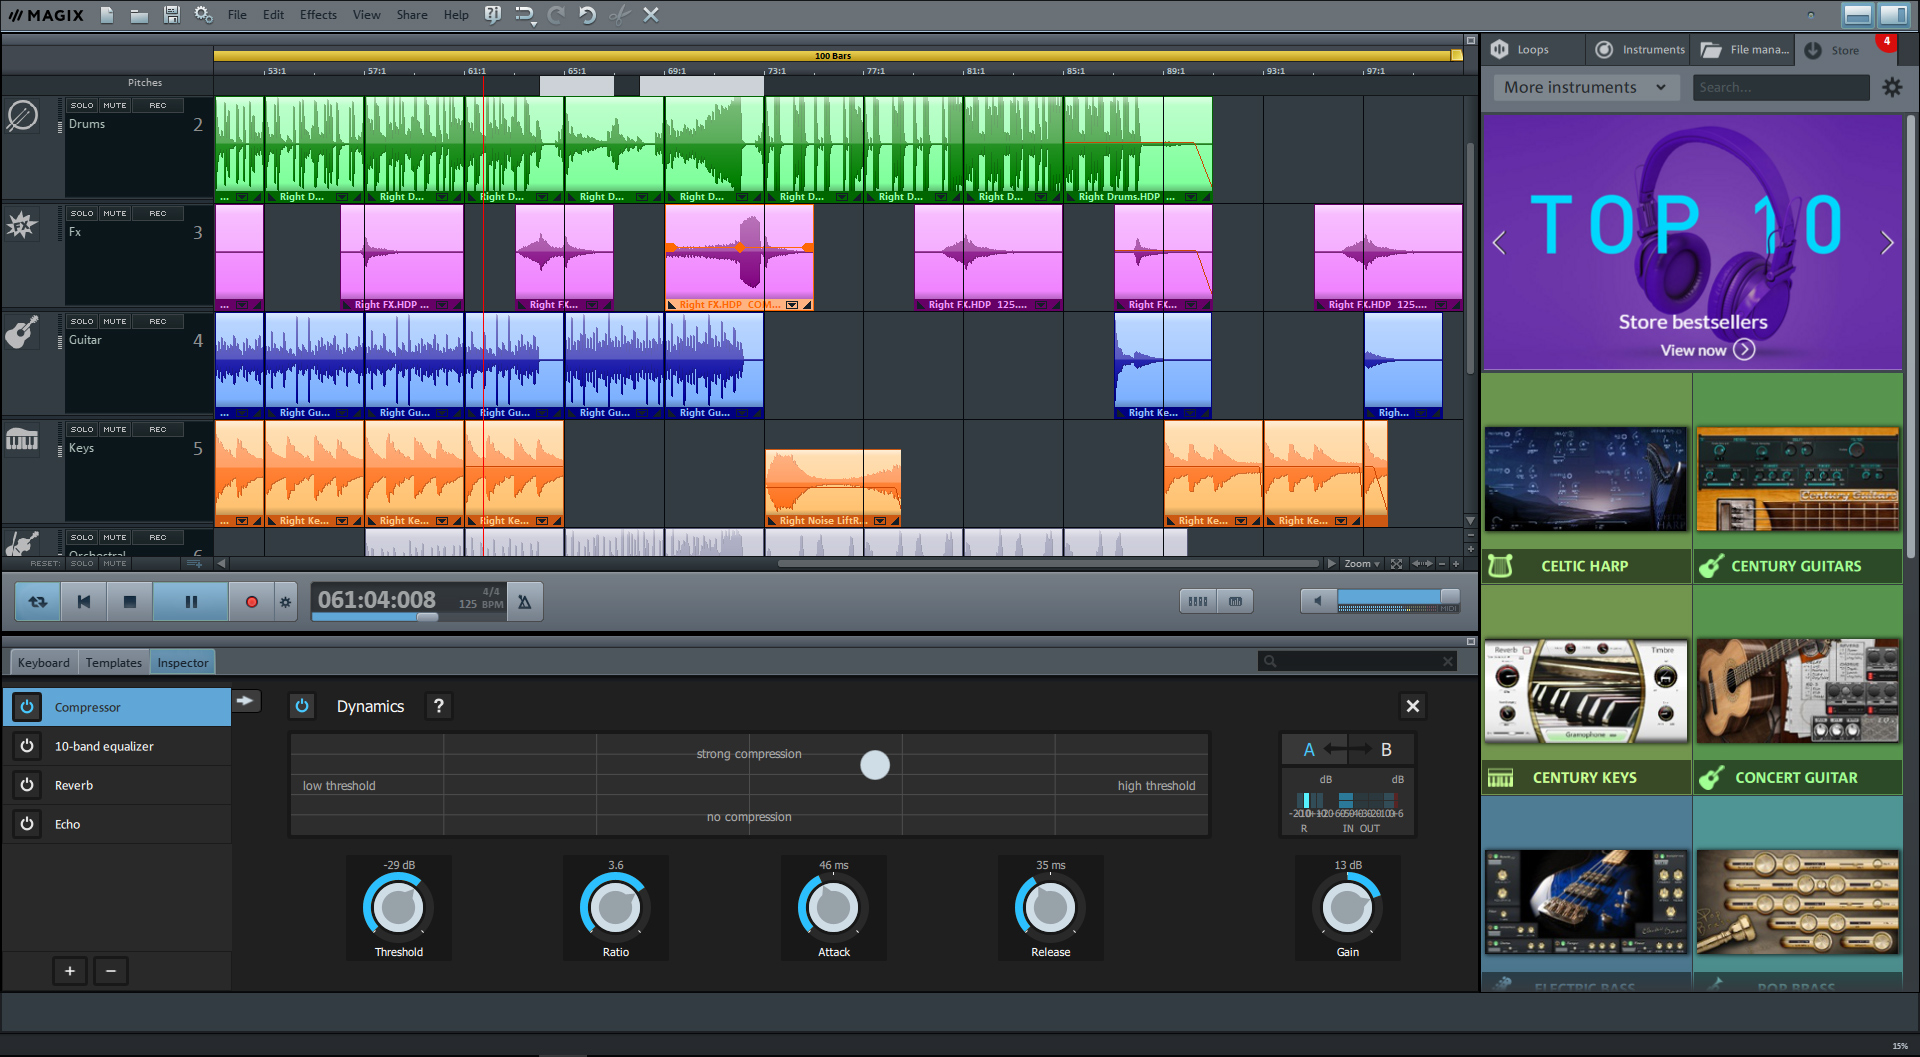Open the mixer panel
Image resolution: width=1920 pixels, height=1057 pixels.
click(1197, 601)
